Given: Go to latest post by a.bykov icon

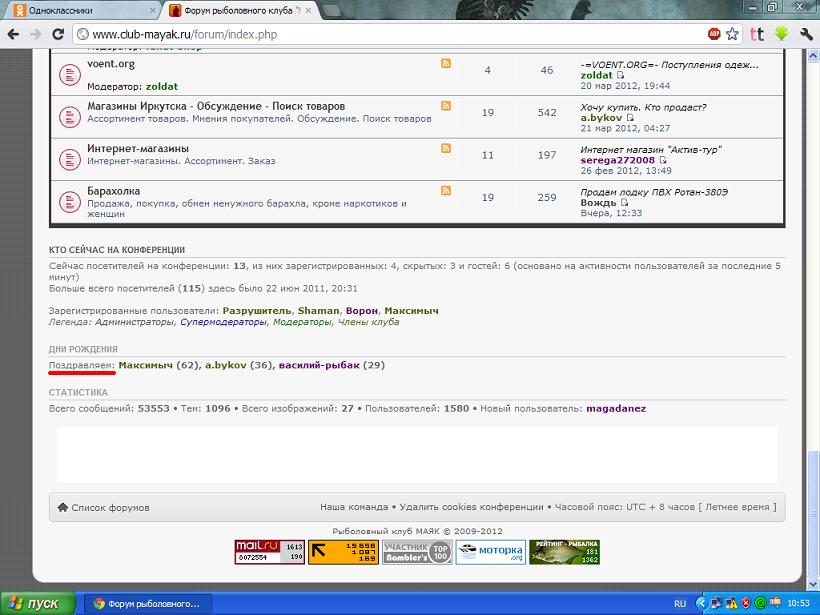Looking at the screenshot, I should (x=630, y=118).
